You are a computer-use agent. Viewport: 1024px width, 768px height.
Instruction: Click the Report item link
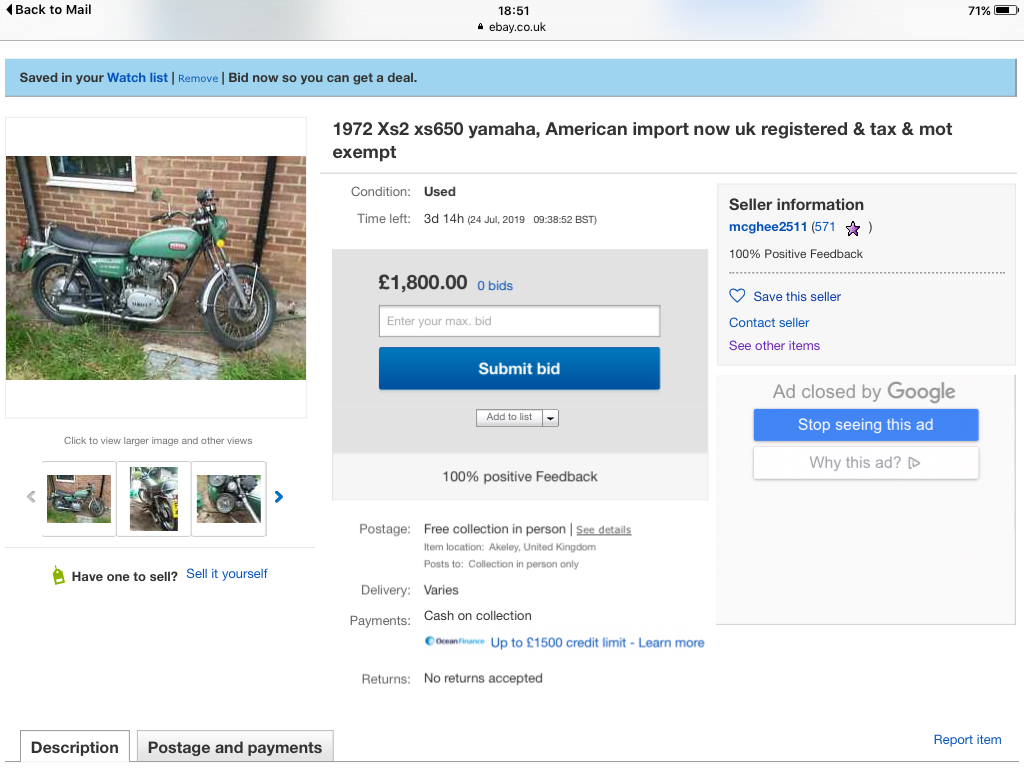tap(967, 740)
